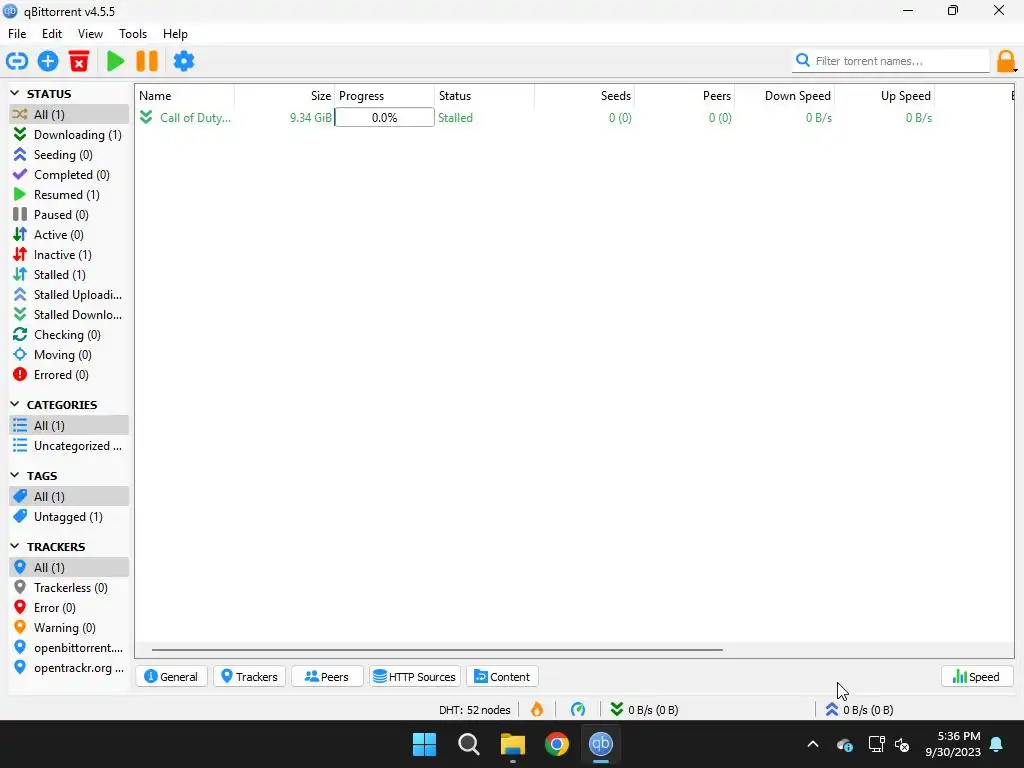Collapse the STATUS section chevron

(15, 94)
